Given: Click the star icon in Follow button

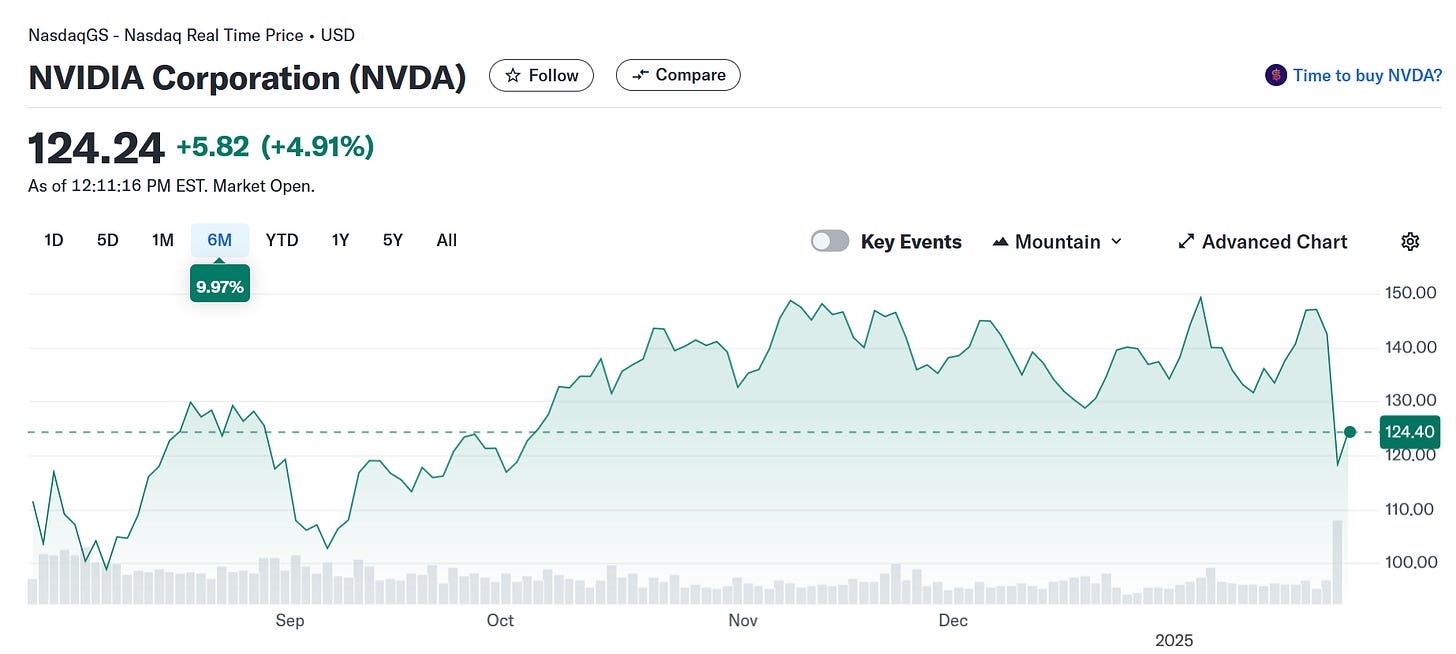Looking at the screenshot, I should [513, 76].
